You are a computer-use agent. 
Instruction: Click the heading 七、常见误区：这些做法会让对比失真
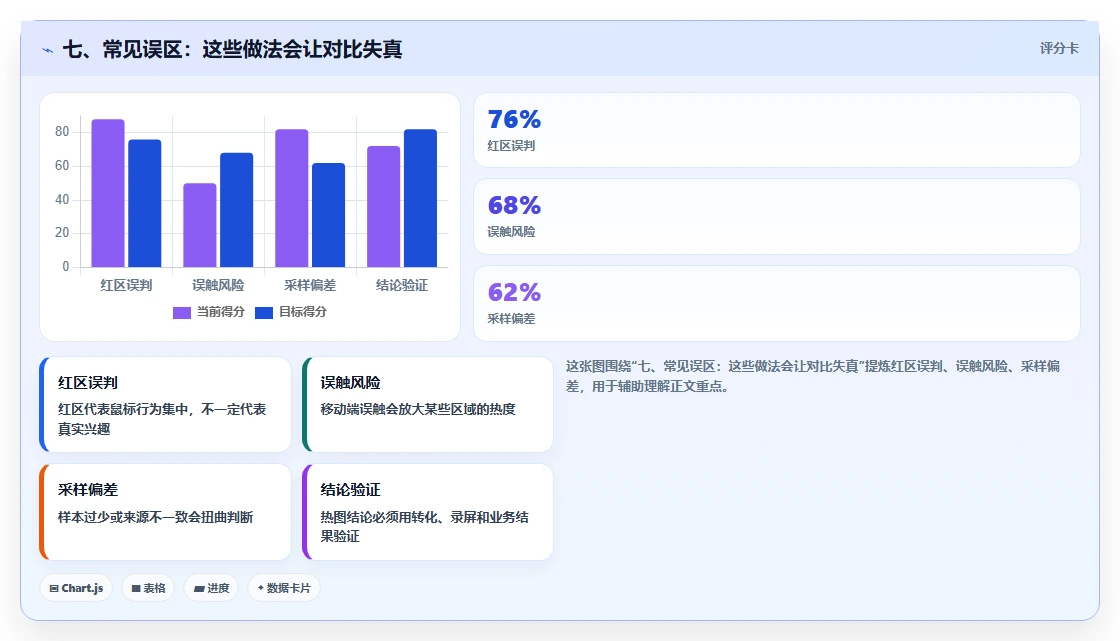click(x=232, y=49)
